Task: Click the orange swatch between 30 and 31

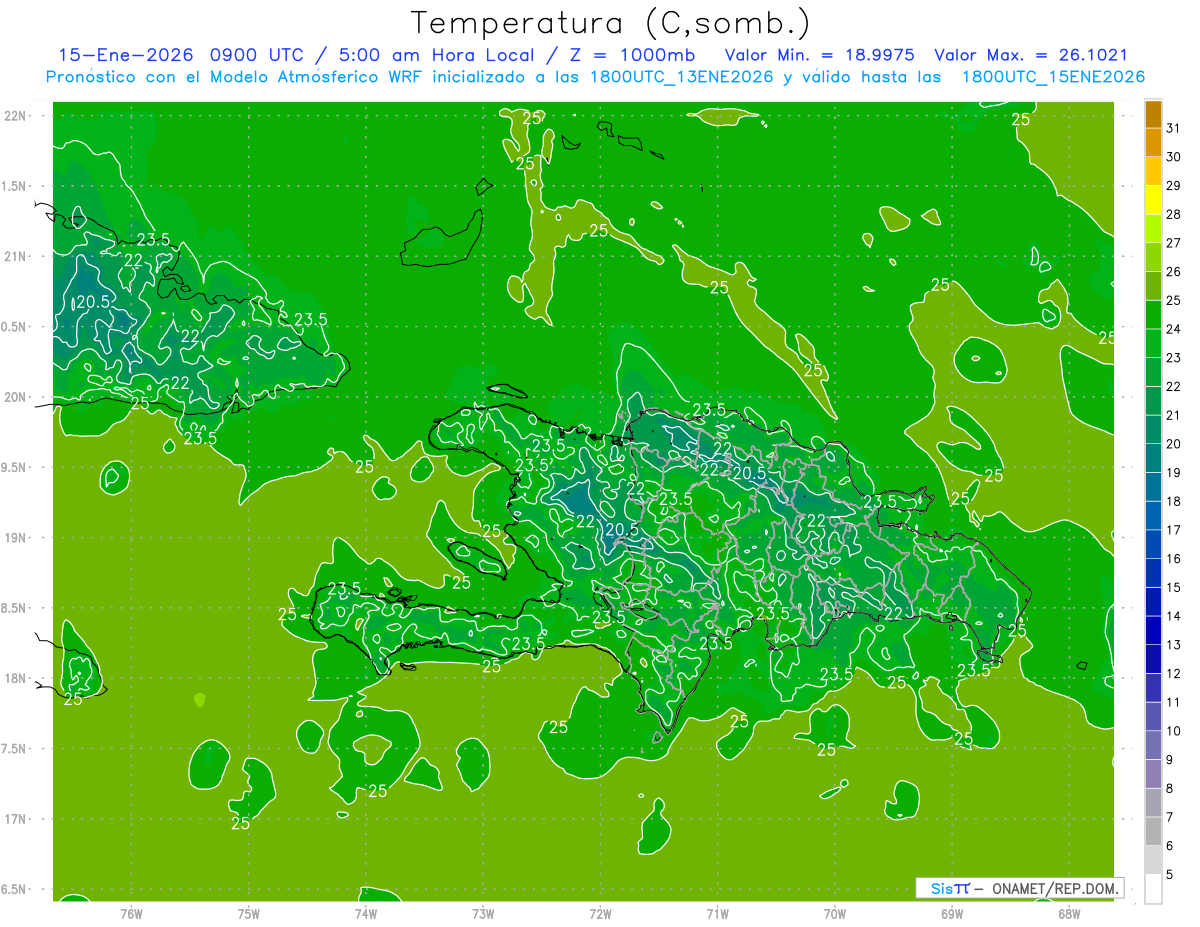Action: coord(1153,142)
